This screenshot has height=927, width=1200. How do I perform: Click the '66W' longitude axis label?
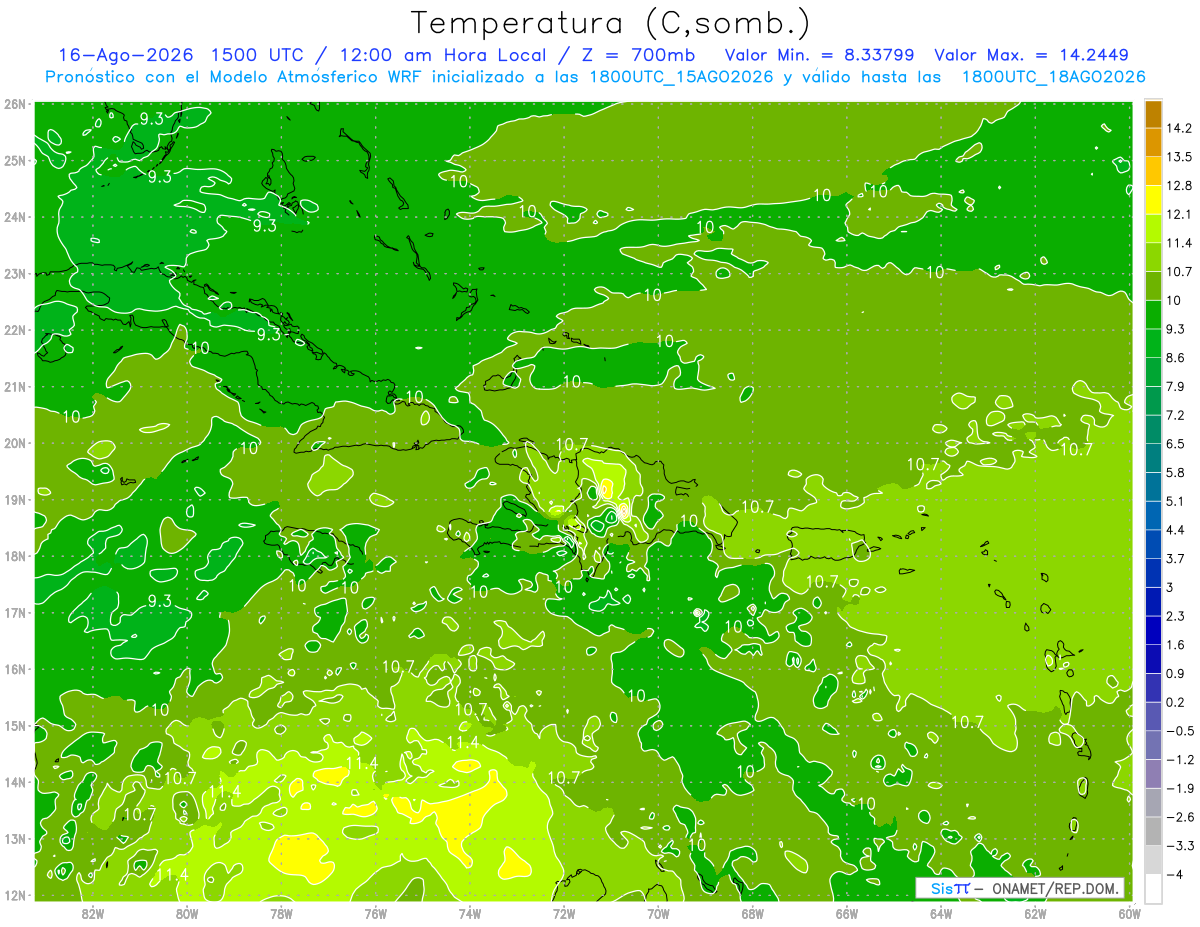coord(847,912)
